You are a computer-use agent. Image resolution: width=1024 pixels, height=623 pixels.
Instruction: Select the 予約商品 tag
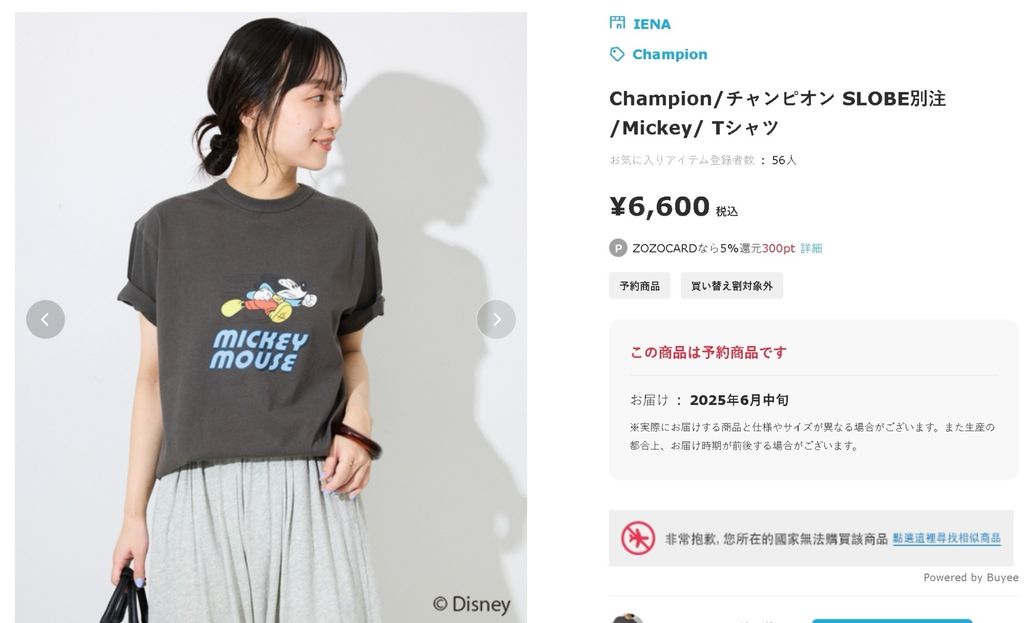coord(640,286)
